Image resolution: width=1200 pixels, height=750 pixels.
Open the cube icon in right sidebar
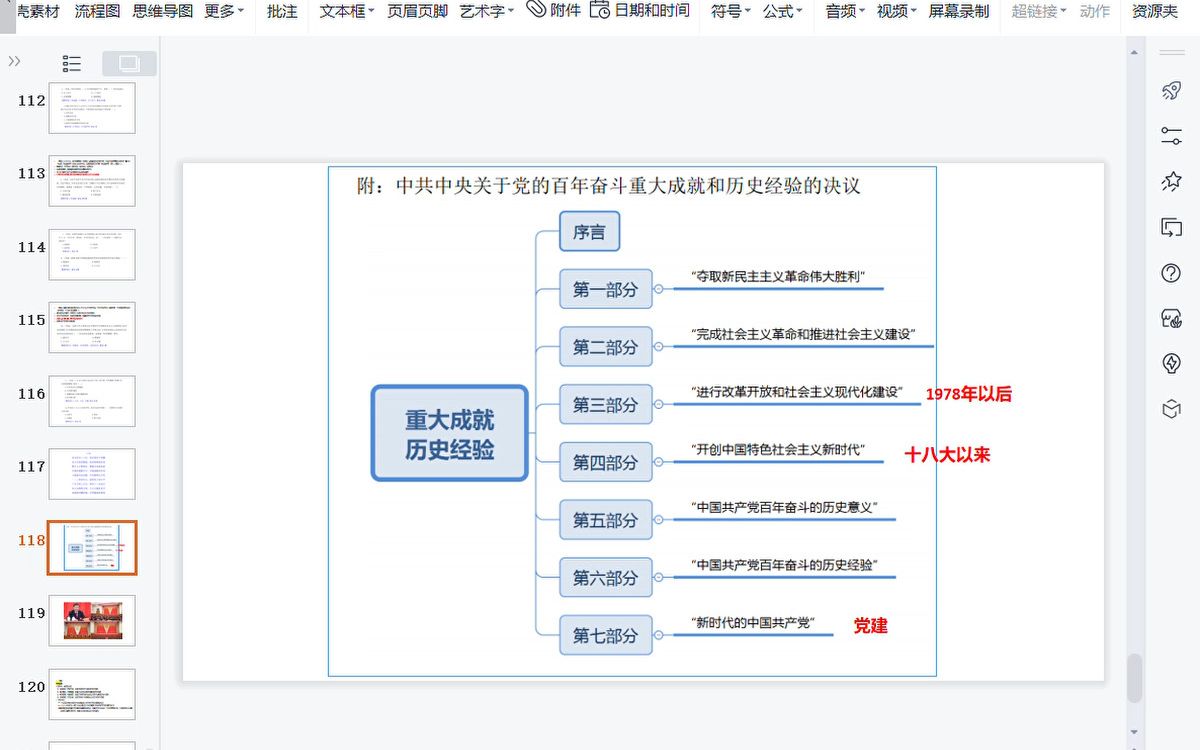(x=1171, y=409)
